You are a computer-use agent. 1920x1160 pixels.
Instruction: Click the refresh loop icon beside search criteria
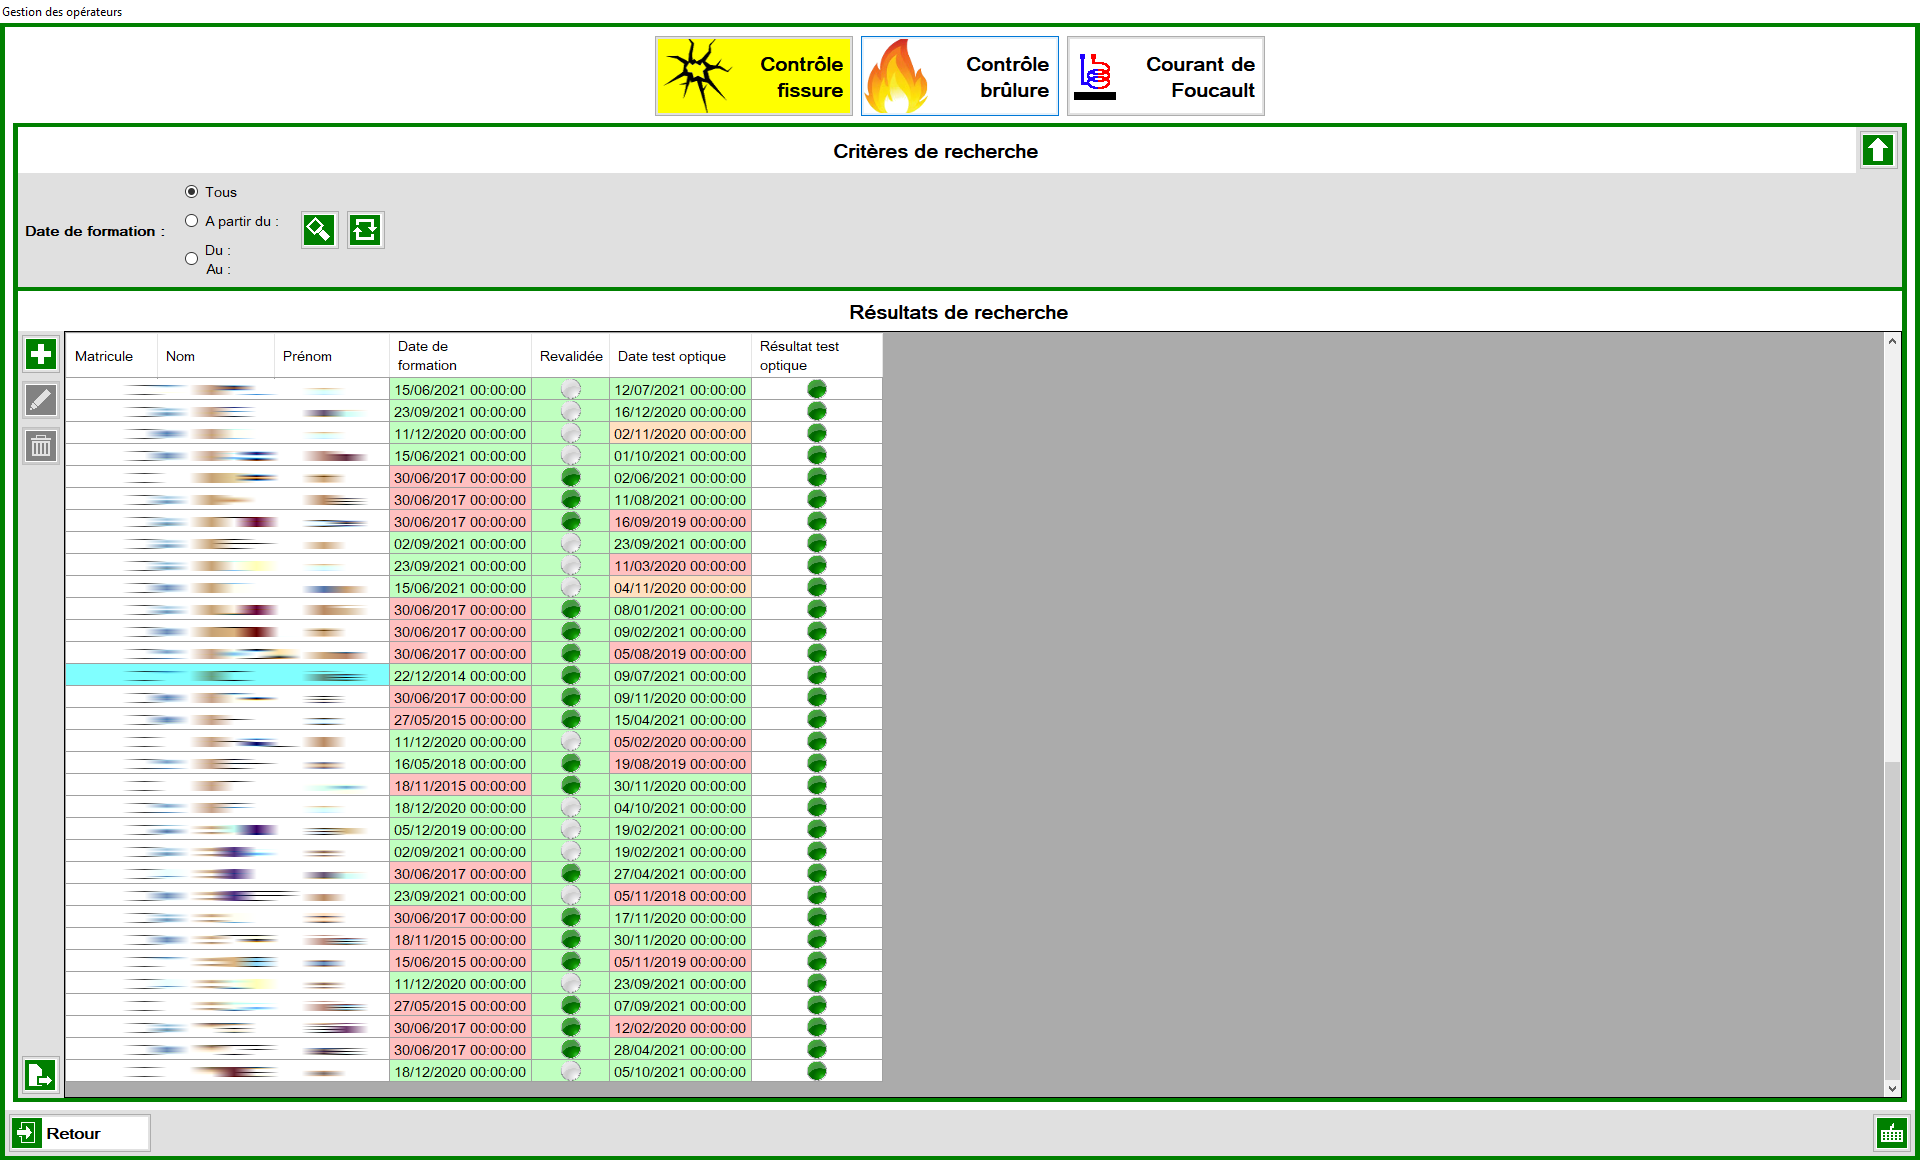click(x=365, y=229)
